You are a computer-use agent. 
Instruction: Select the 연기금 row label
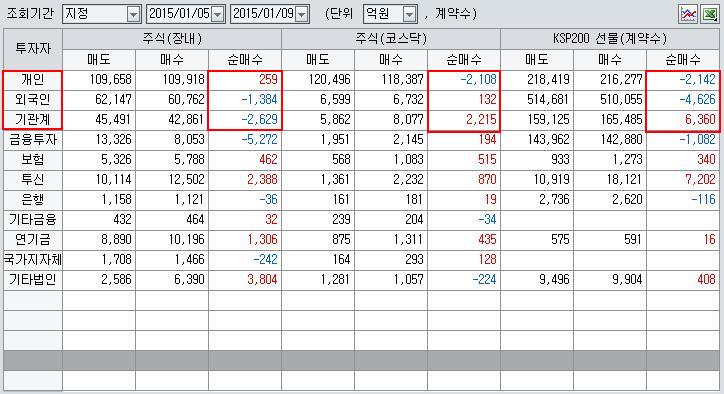(x=33, y=239)
